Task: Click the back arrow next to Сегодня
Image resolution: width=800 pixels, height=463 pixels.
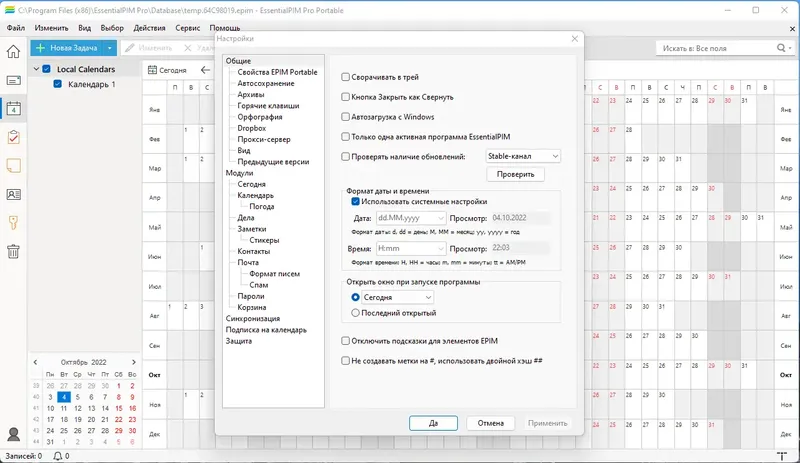Action: (x=205, y=70)
